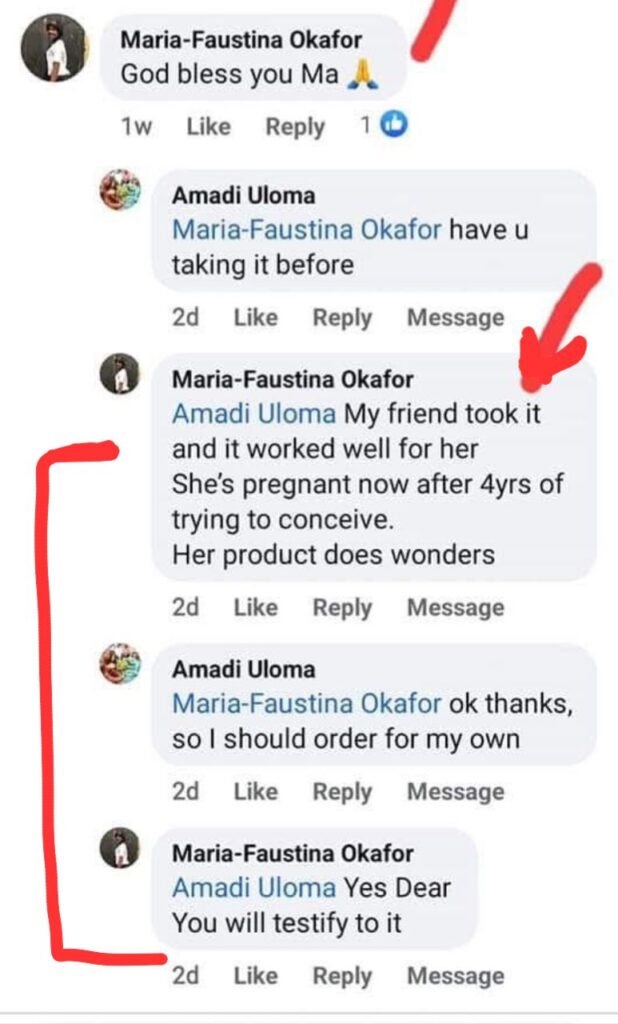Like the "so I should order for my own" comment
Image resolution: width=618 pixels, height=1024 pixels.
coord(255,792)
